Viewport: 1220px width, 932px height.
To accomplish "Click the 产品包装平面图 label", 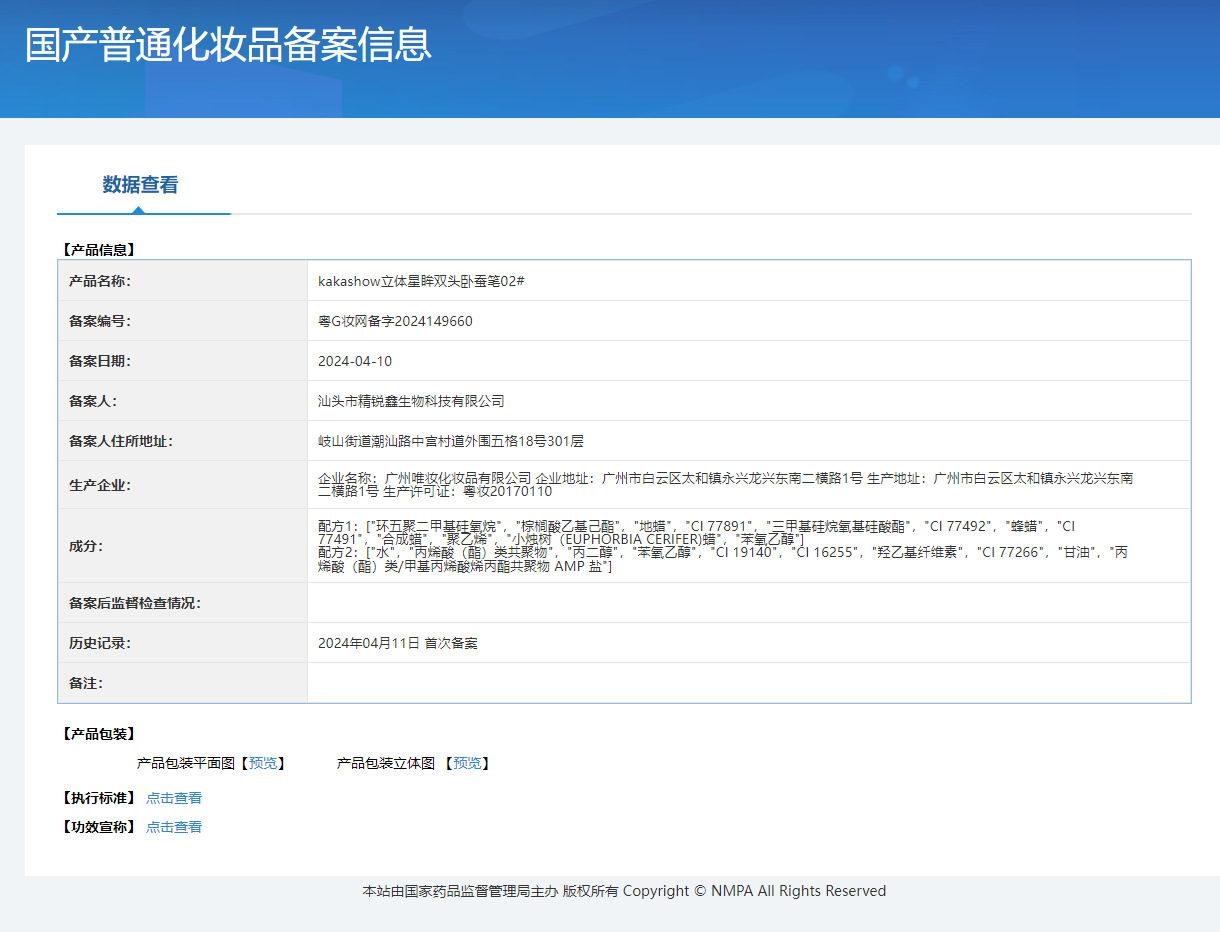I will (x=185, y=763).
